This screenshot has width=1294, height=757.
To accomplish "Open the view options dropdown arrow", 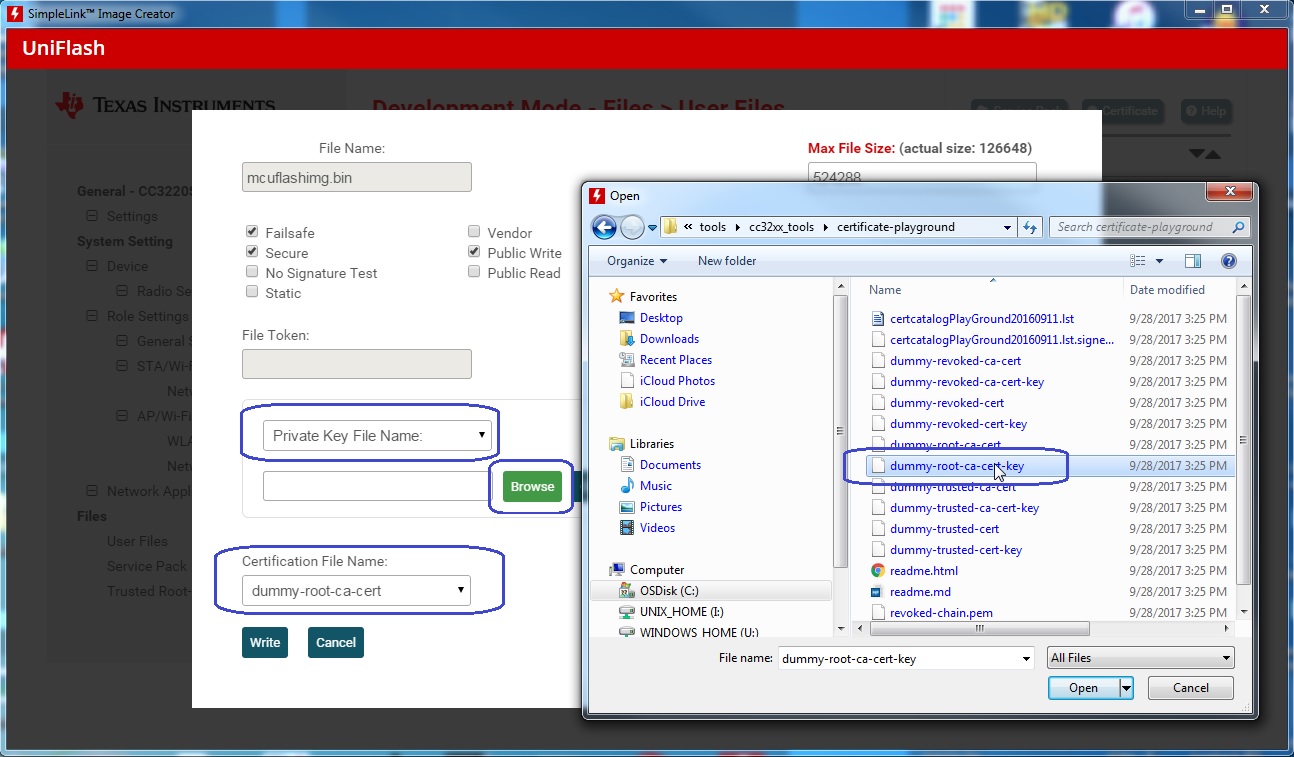I will tap(1160, 261).
